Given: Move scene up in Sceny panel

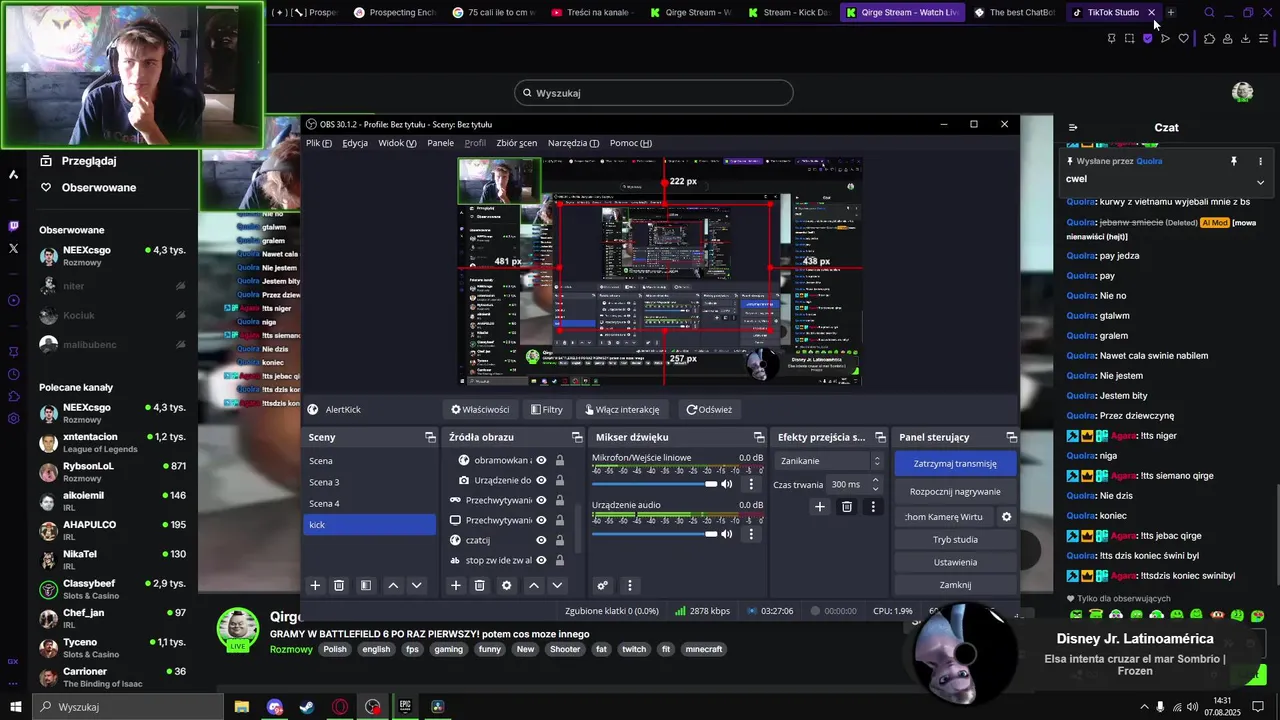Looking at the screenshot, I should pyautogui.click(x=393, y=585).
